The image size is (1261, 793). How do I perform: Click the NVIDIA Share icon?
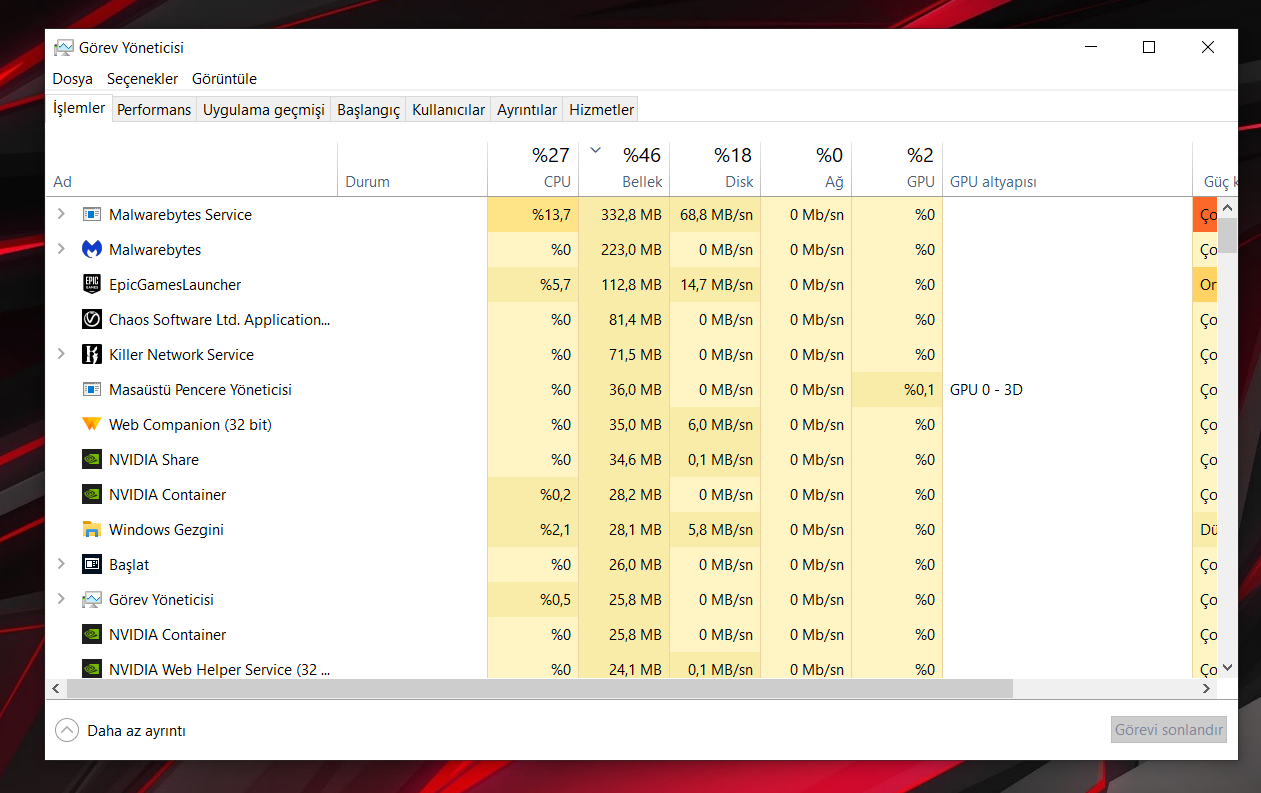pyautogui.click(x=92, y=460)
